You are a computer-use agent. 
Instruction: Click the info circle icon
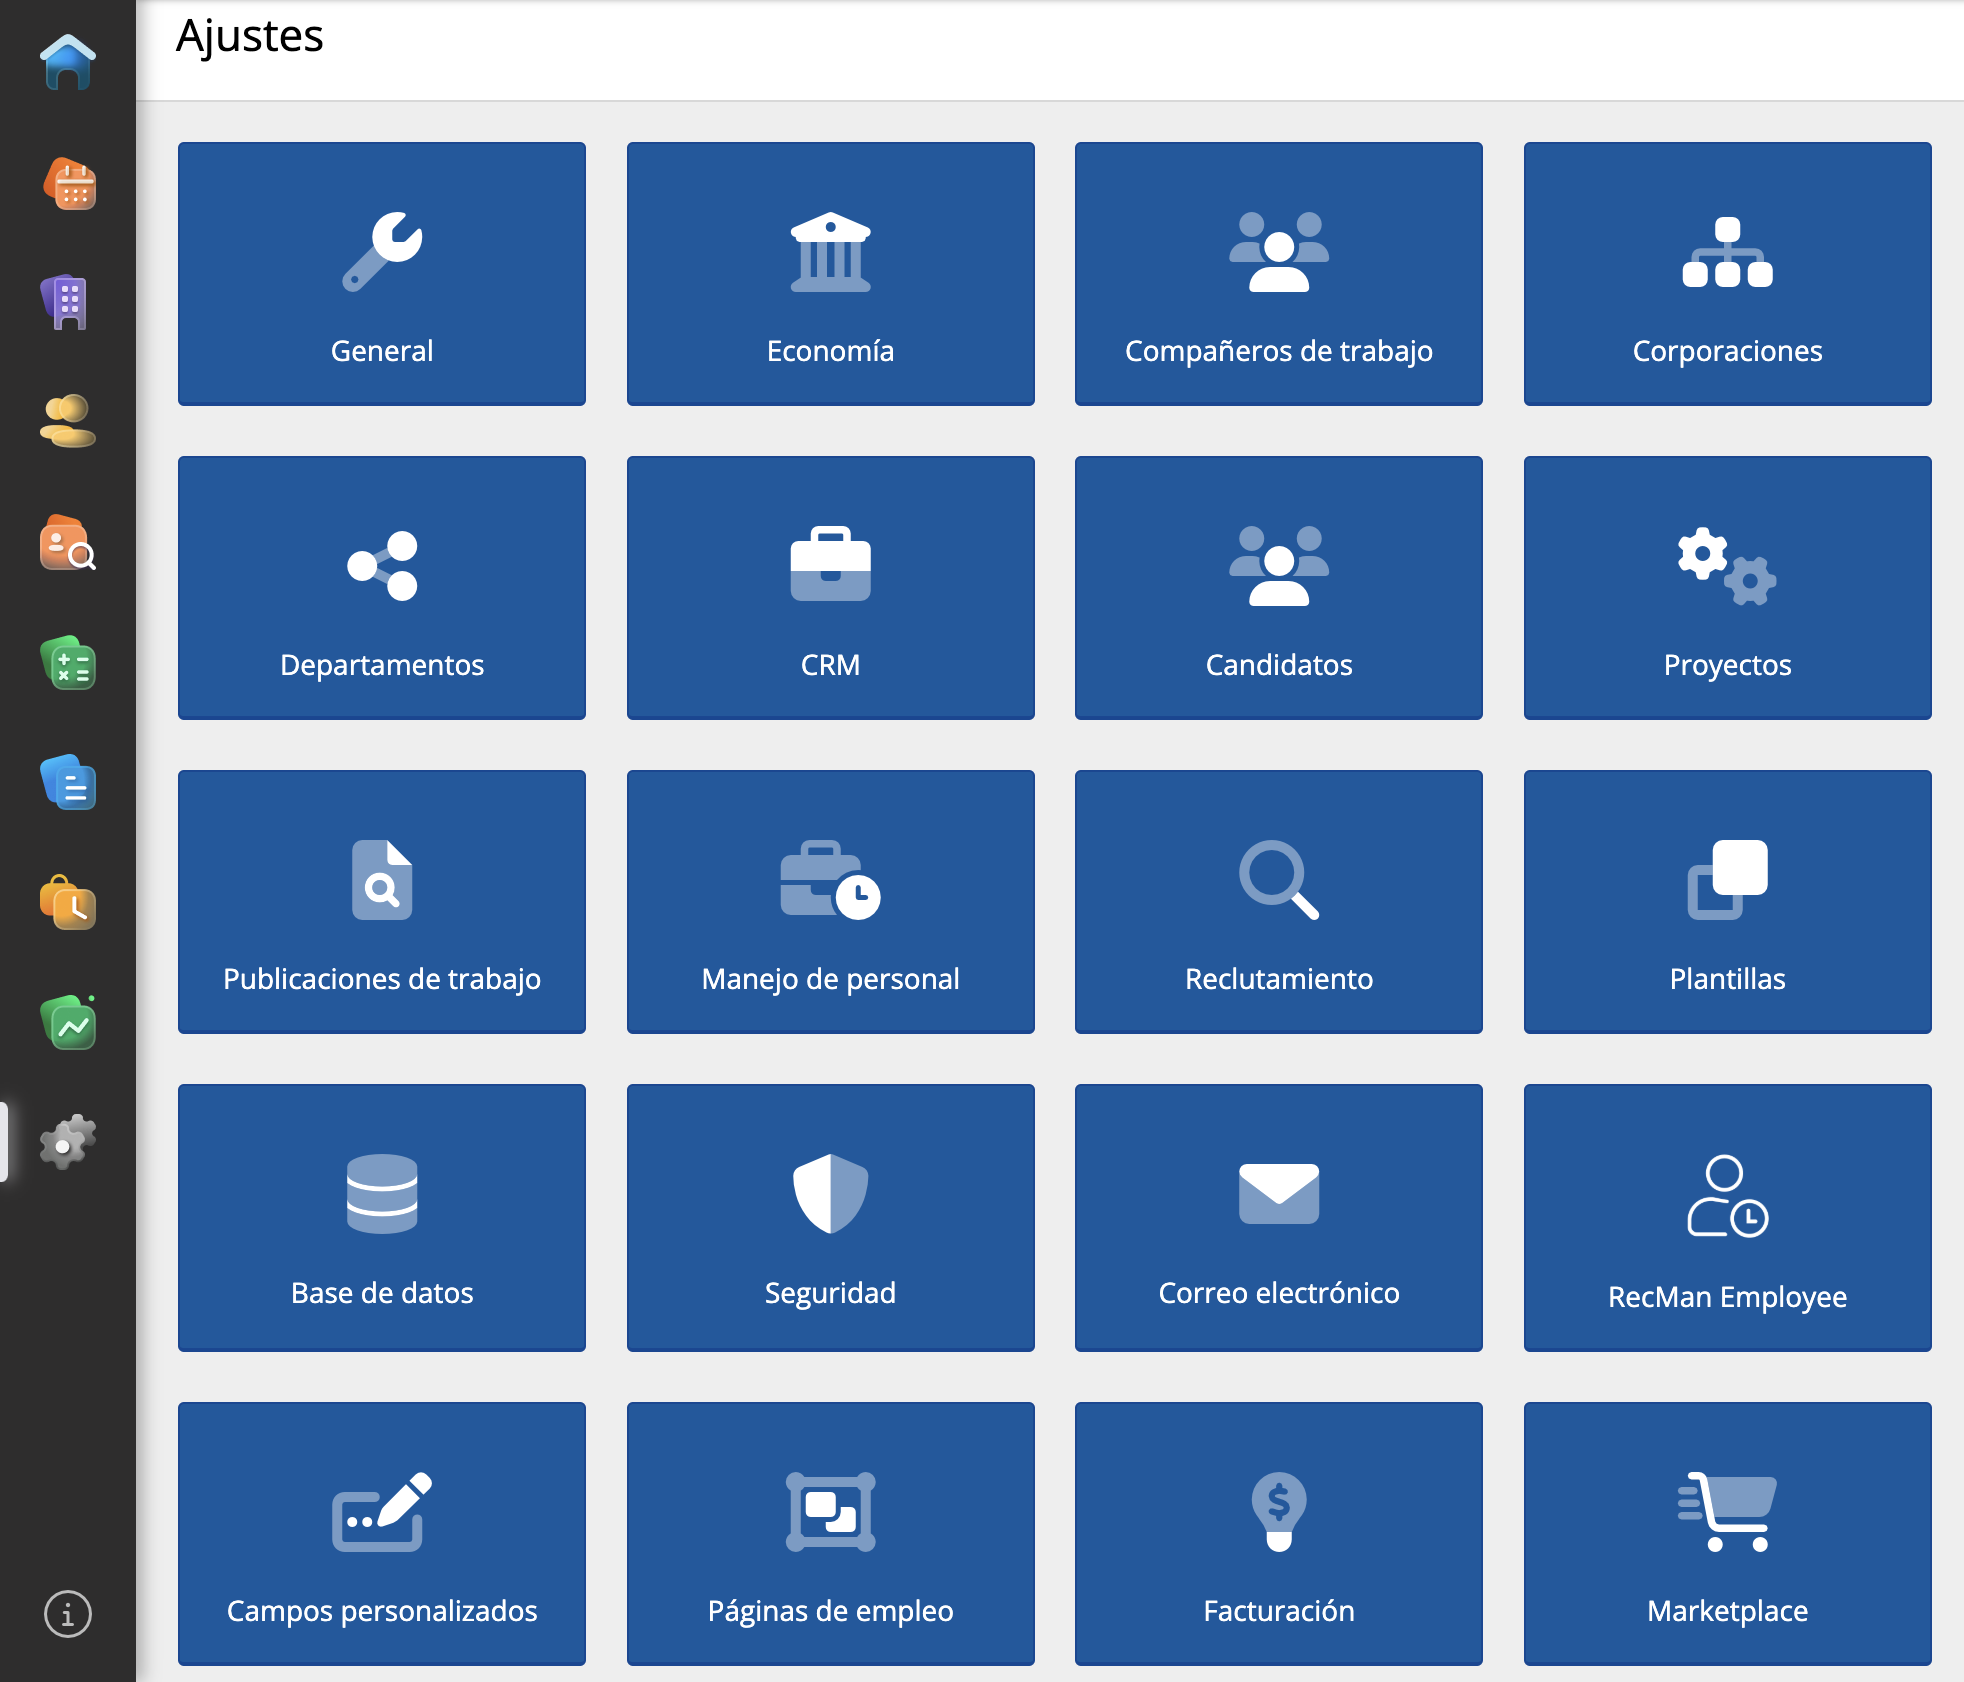point(68,1614)
